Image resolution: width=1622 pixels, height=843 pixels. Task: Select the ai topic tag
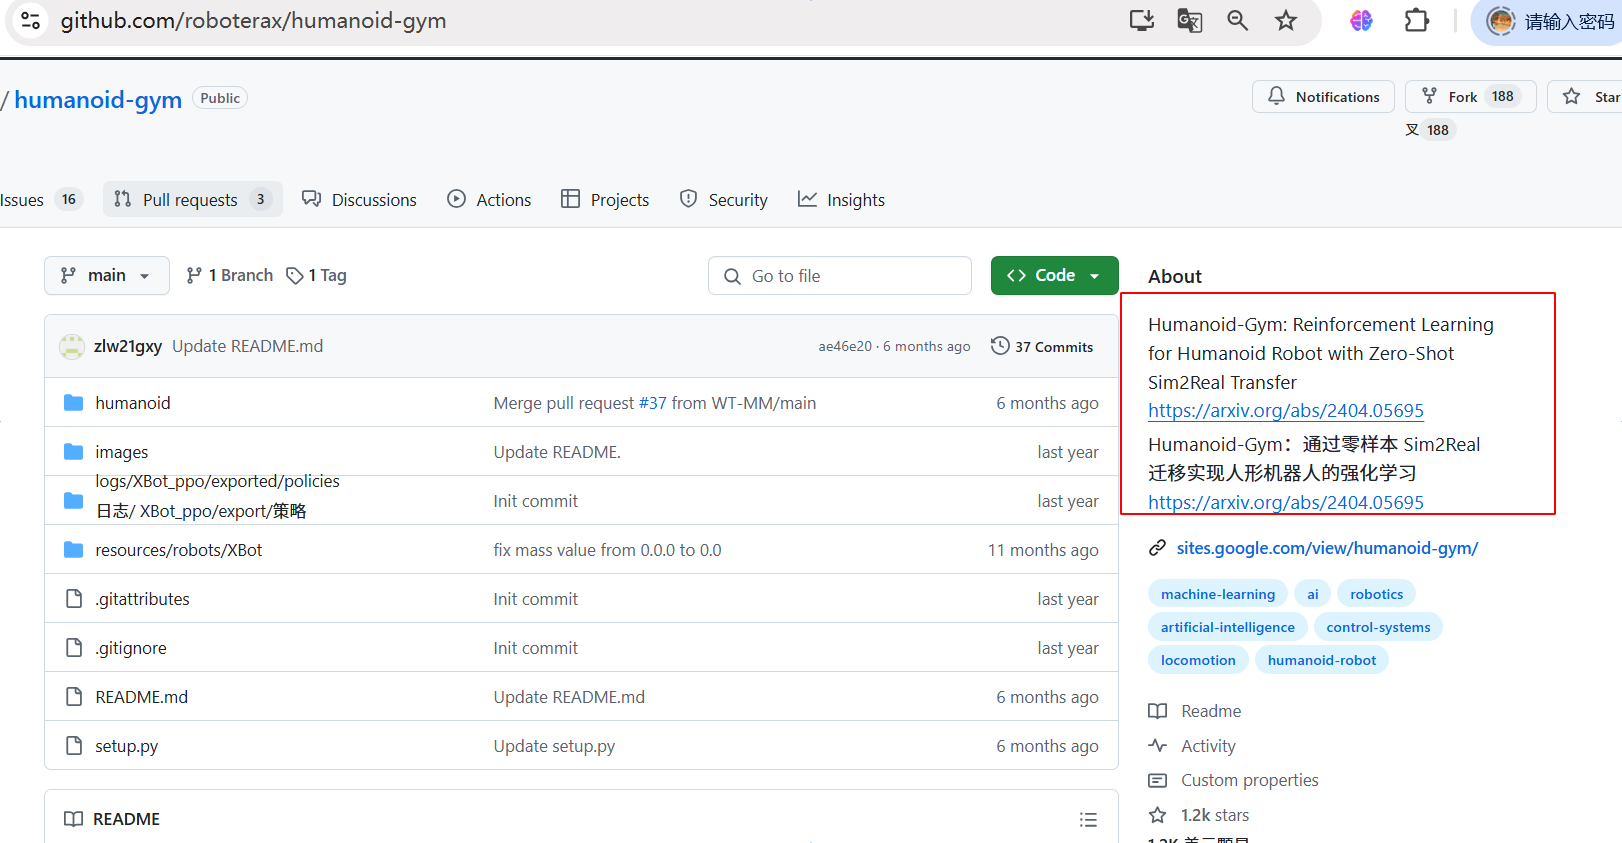[1313, 594]
